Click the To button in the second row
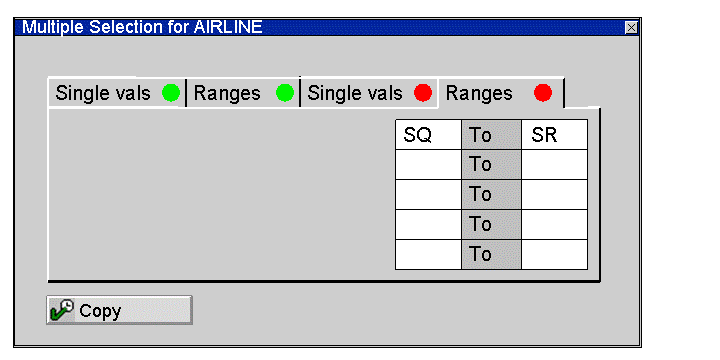720x360 pixels. [x=491, y=164]
